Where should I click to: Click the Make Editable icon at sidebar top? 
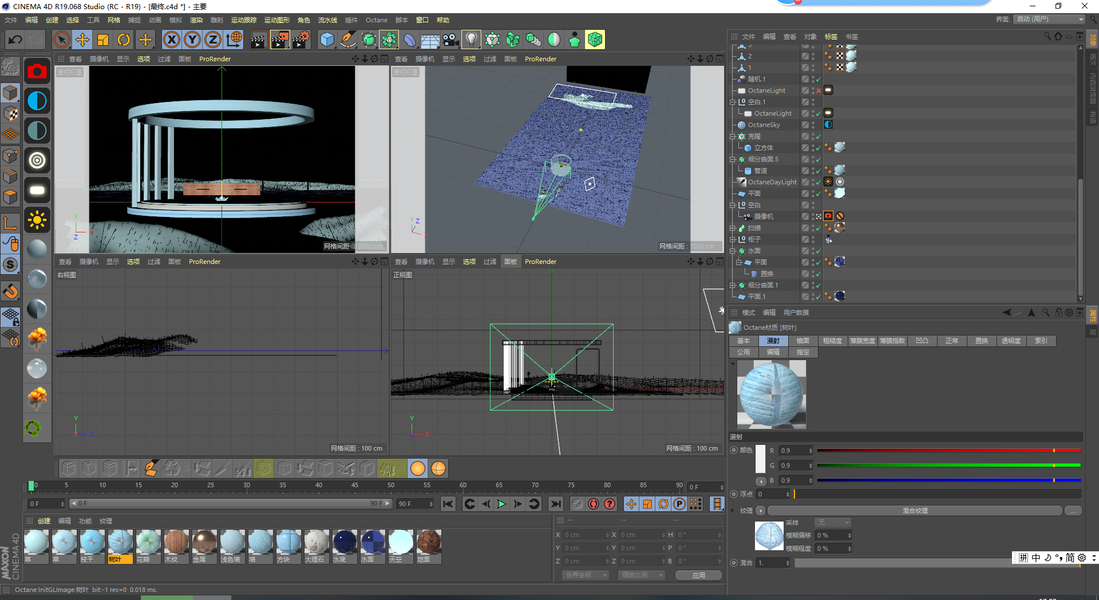click(x=11, y=67)
